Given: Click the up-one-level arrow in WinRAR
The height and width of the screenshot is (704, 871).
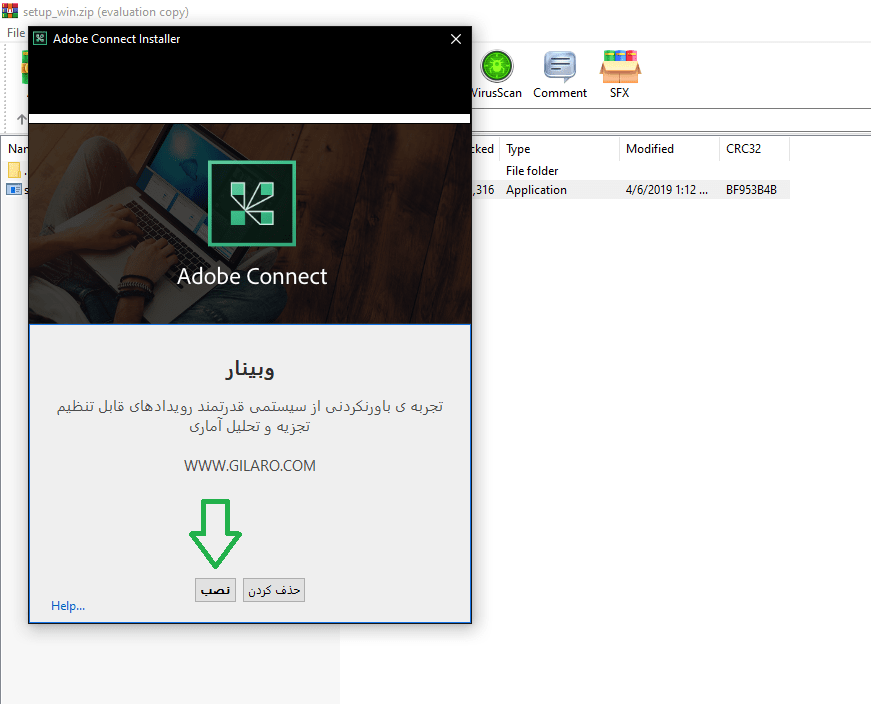Looking at the screenshot, I should click(x=22, y=119).
